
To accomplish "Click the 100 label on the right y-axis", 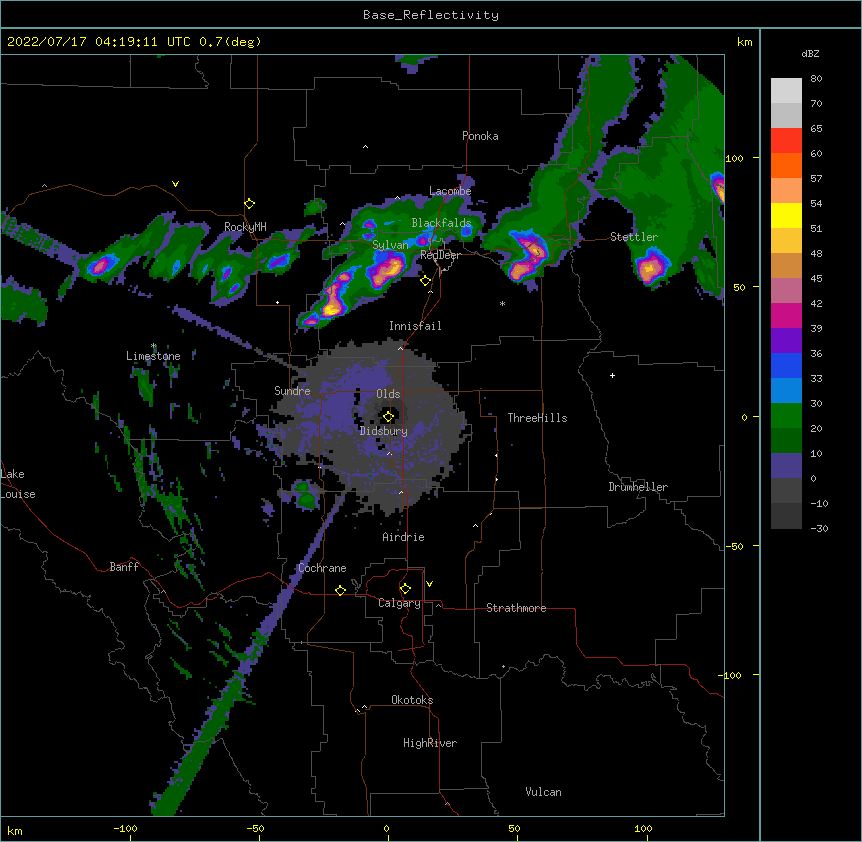I will point(734,158).
